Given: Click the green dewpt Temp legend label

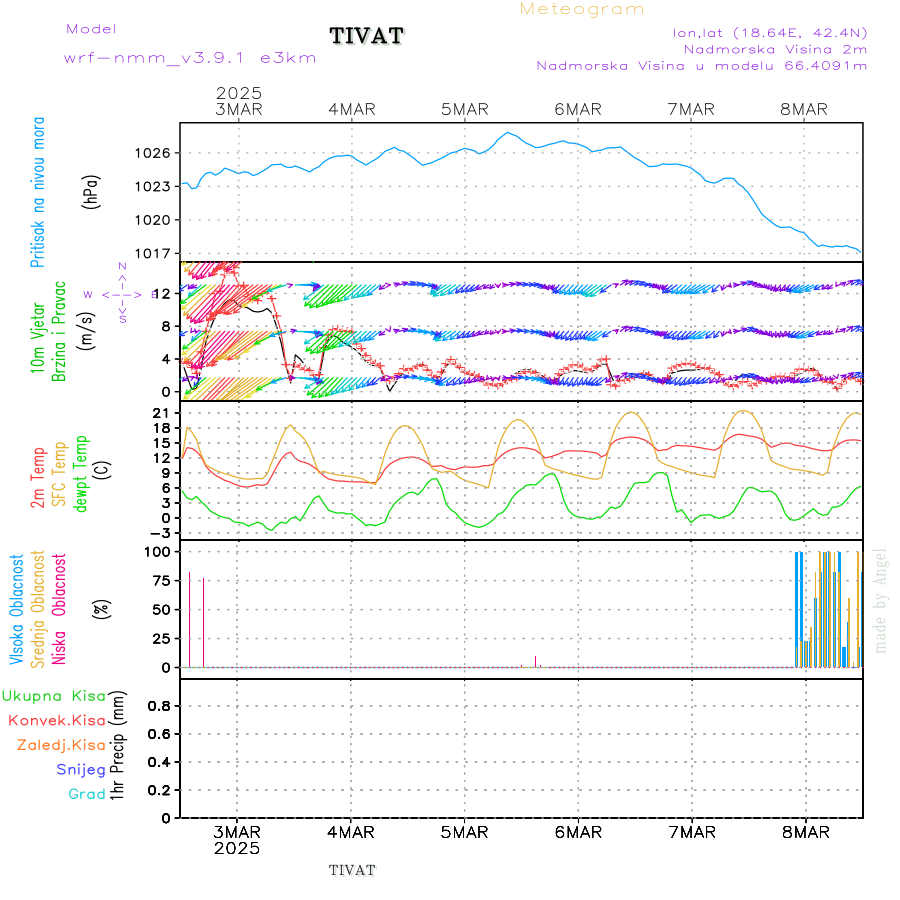Looking at the screenshot, I should click(81, 474).
